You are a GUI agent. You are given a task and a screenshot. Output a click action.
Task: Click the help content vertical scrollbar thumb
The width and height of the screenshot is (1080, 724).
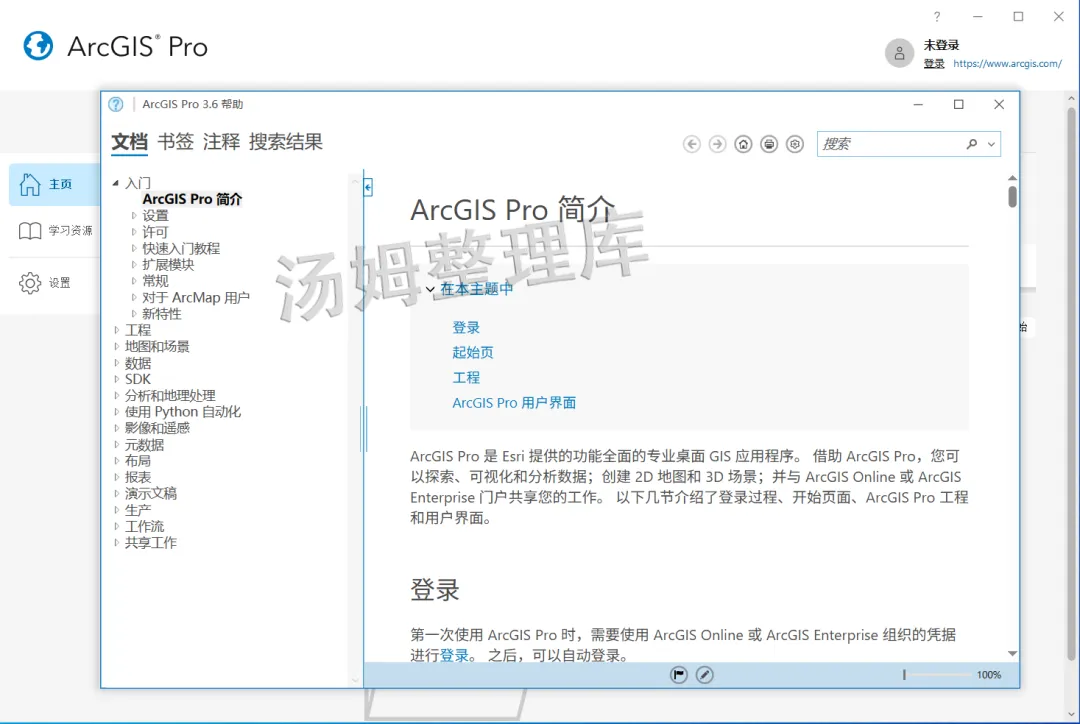[1012, 196]
